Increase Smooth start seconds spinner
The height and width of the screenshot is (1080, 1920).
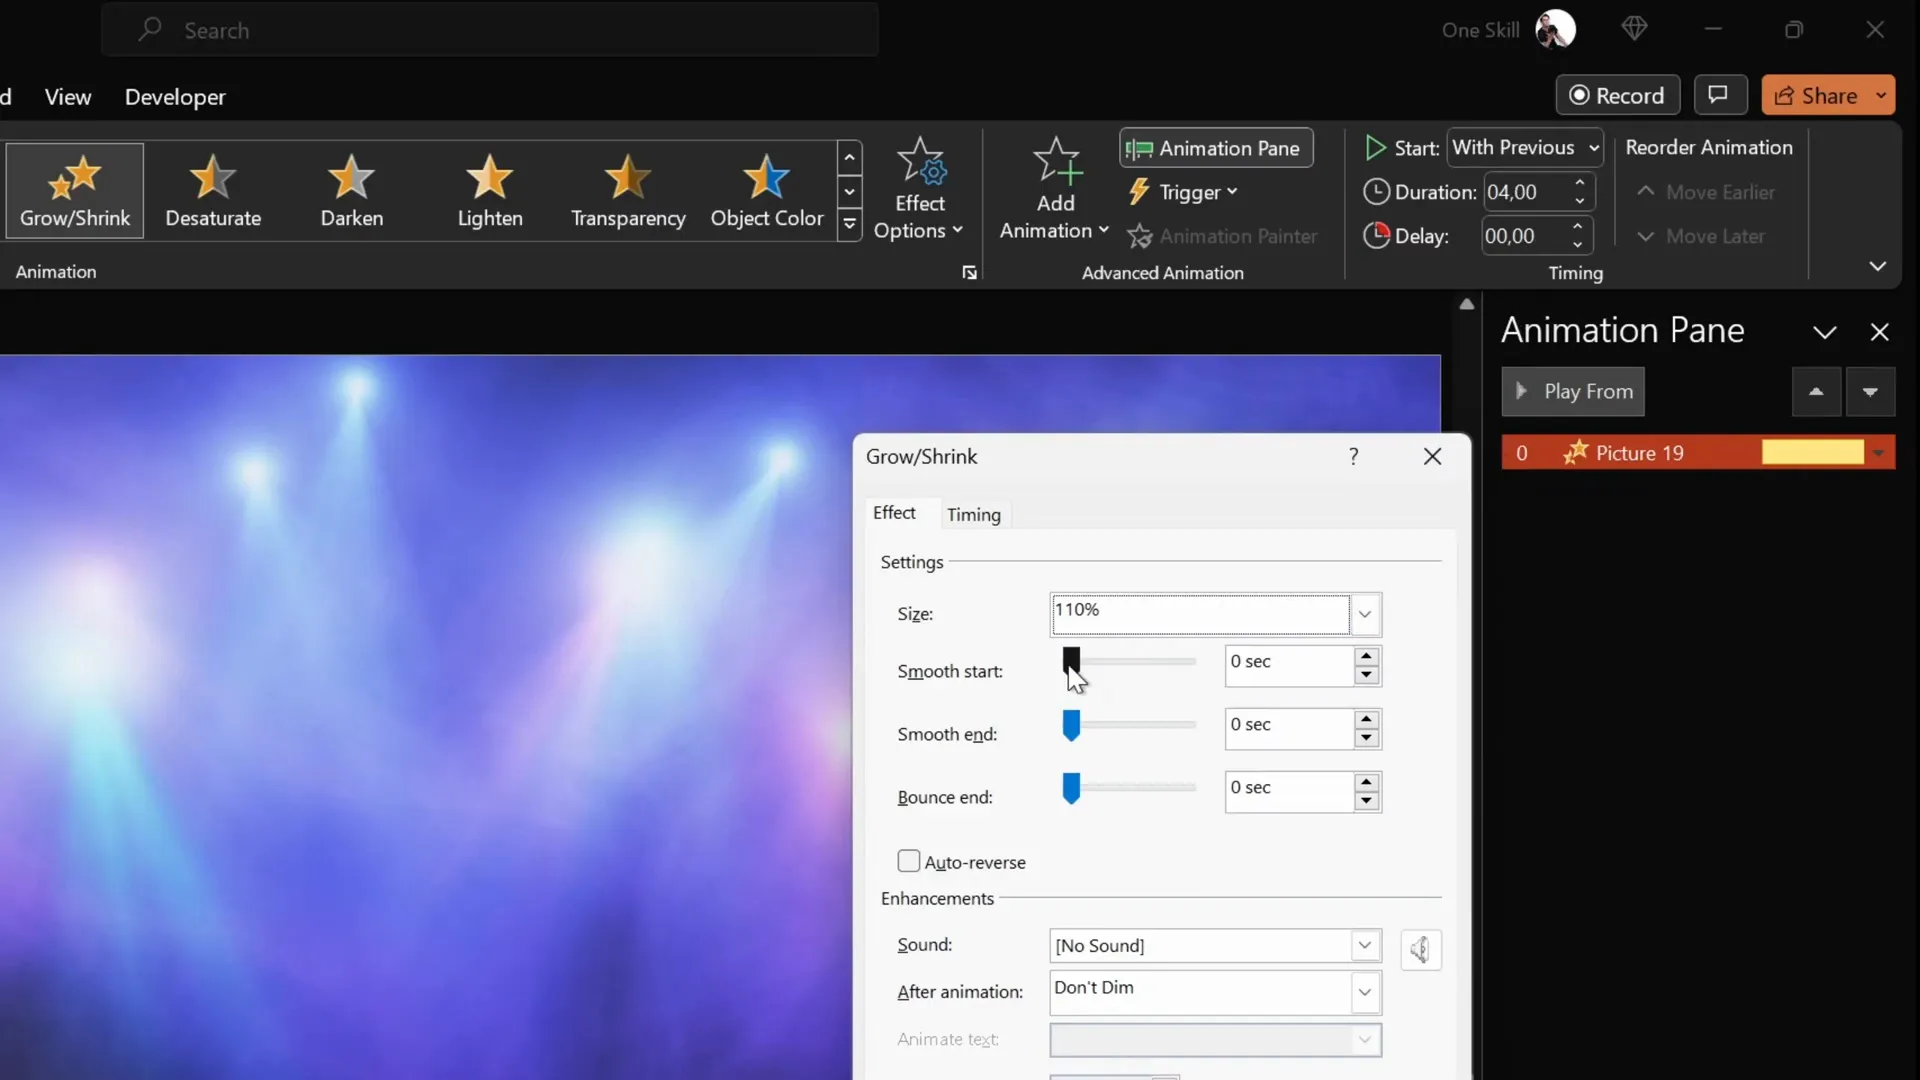pos(1367,656)
